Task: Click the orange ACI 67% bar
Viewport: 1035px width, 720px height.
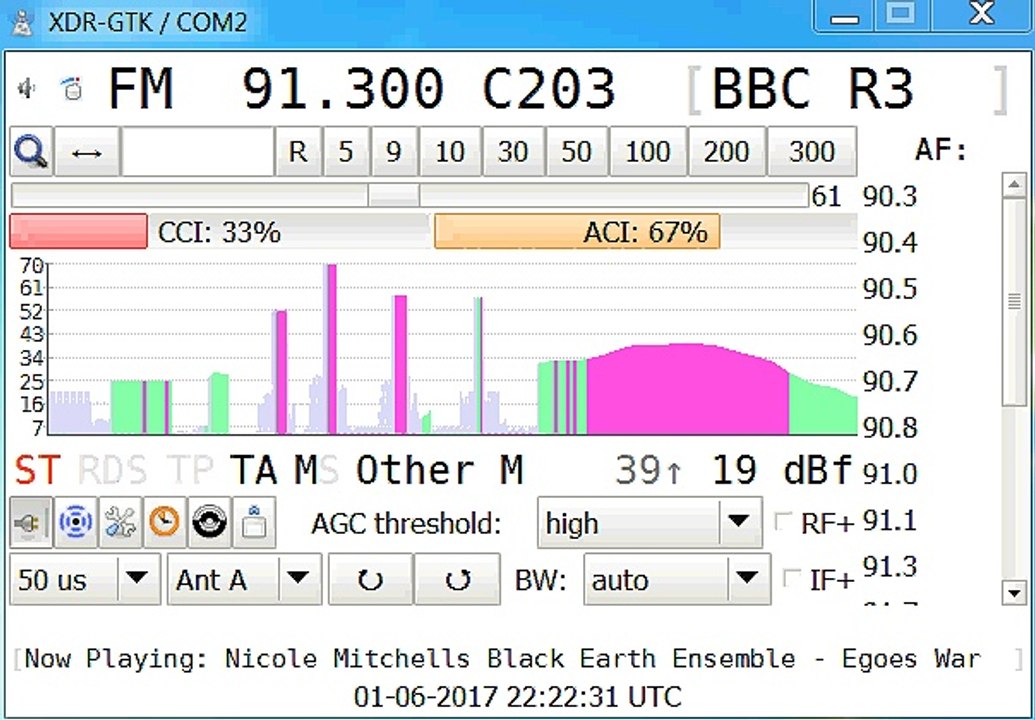Action: (x=577, y=232)
